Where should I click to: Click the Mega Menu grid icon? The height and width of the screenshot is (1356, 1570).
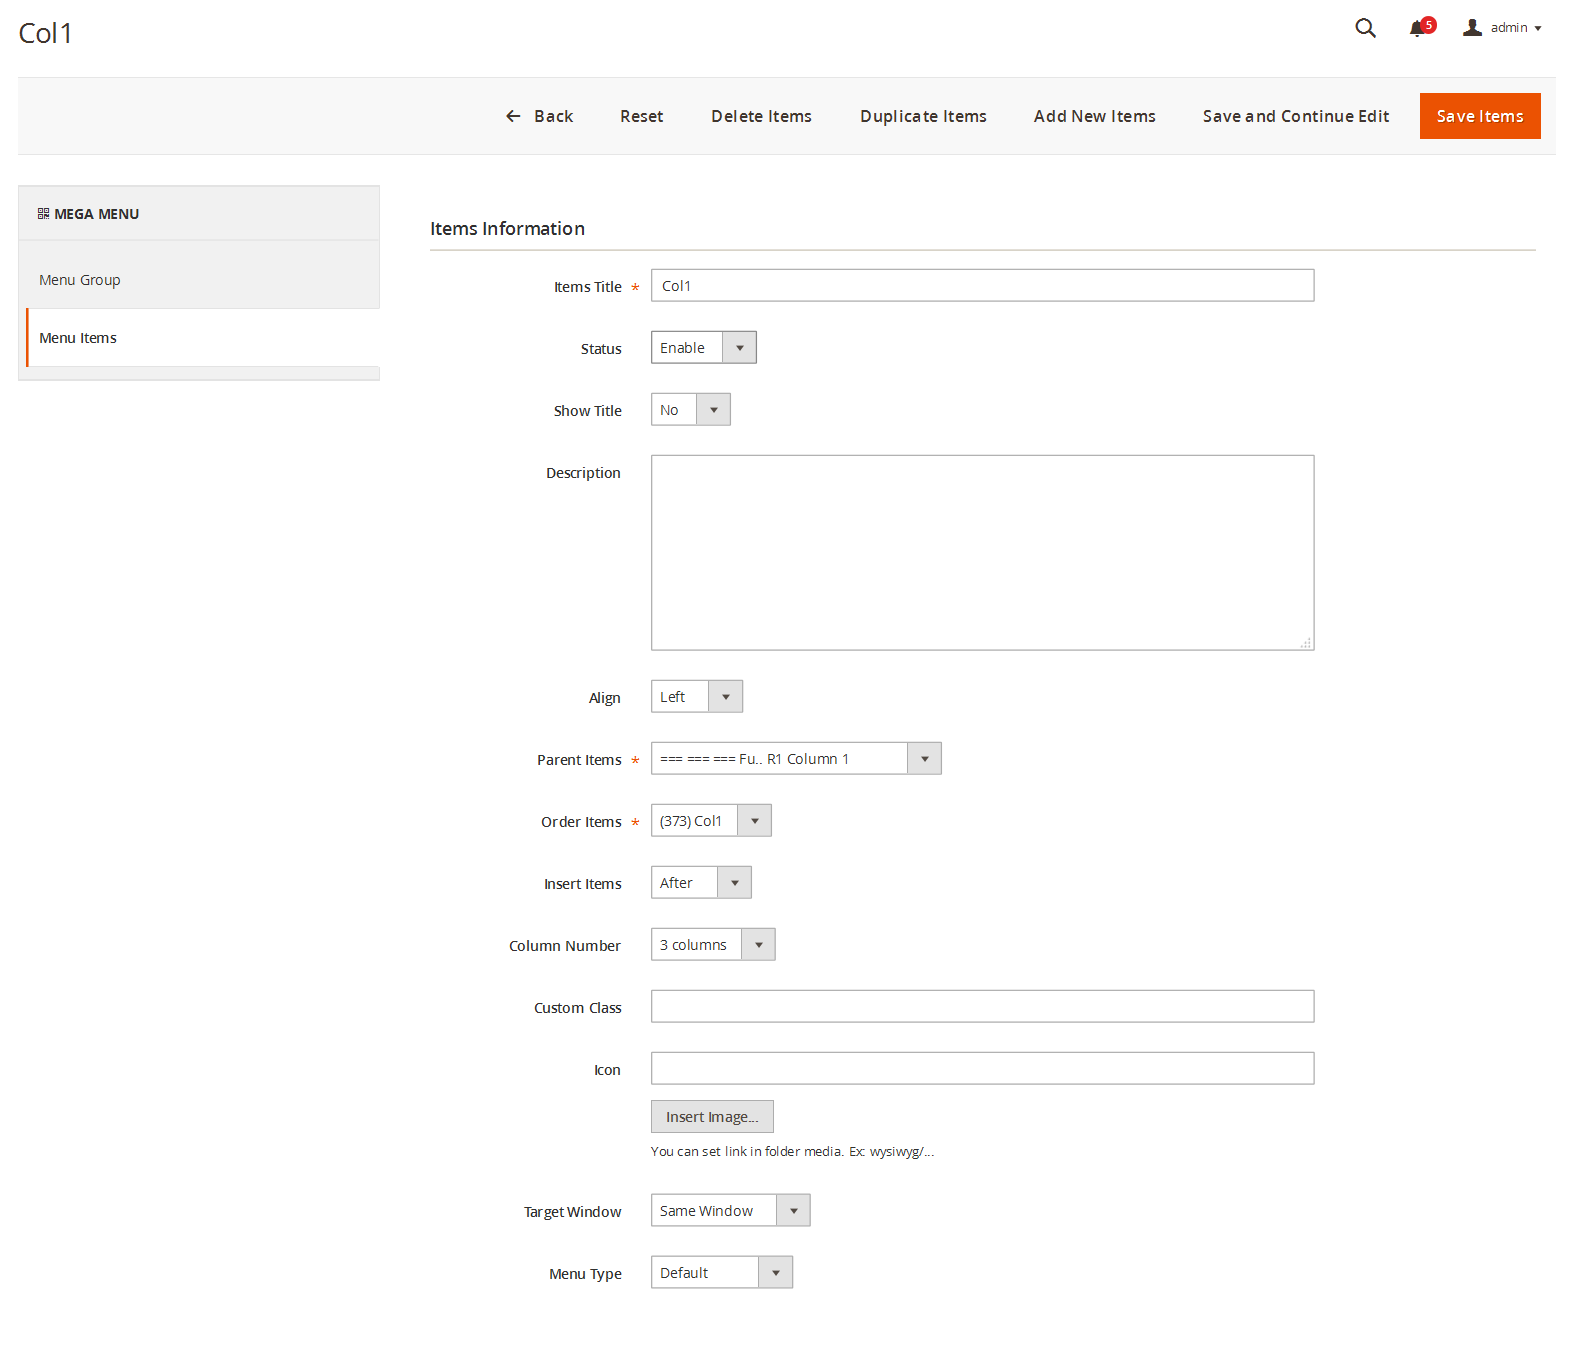(x=43, y=214)
